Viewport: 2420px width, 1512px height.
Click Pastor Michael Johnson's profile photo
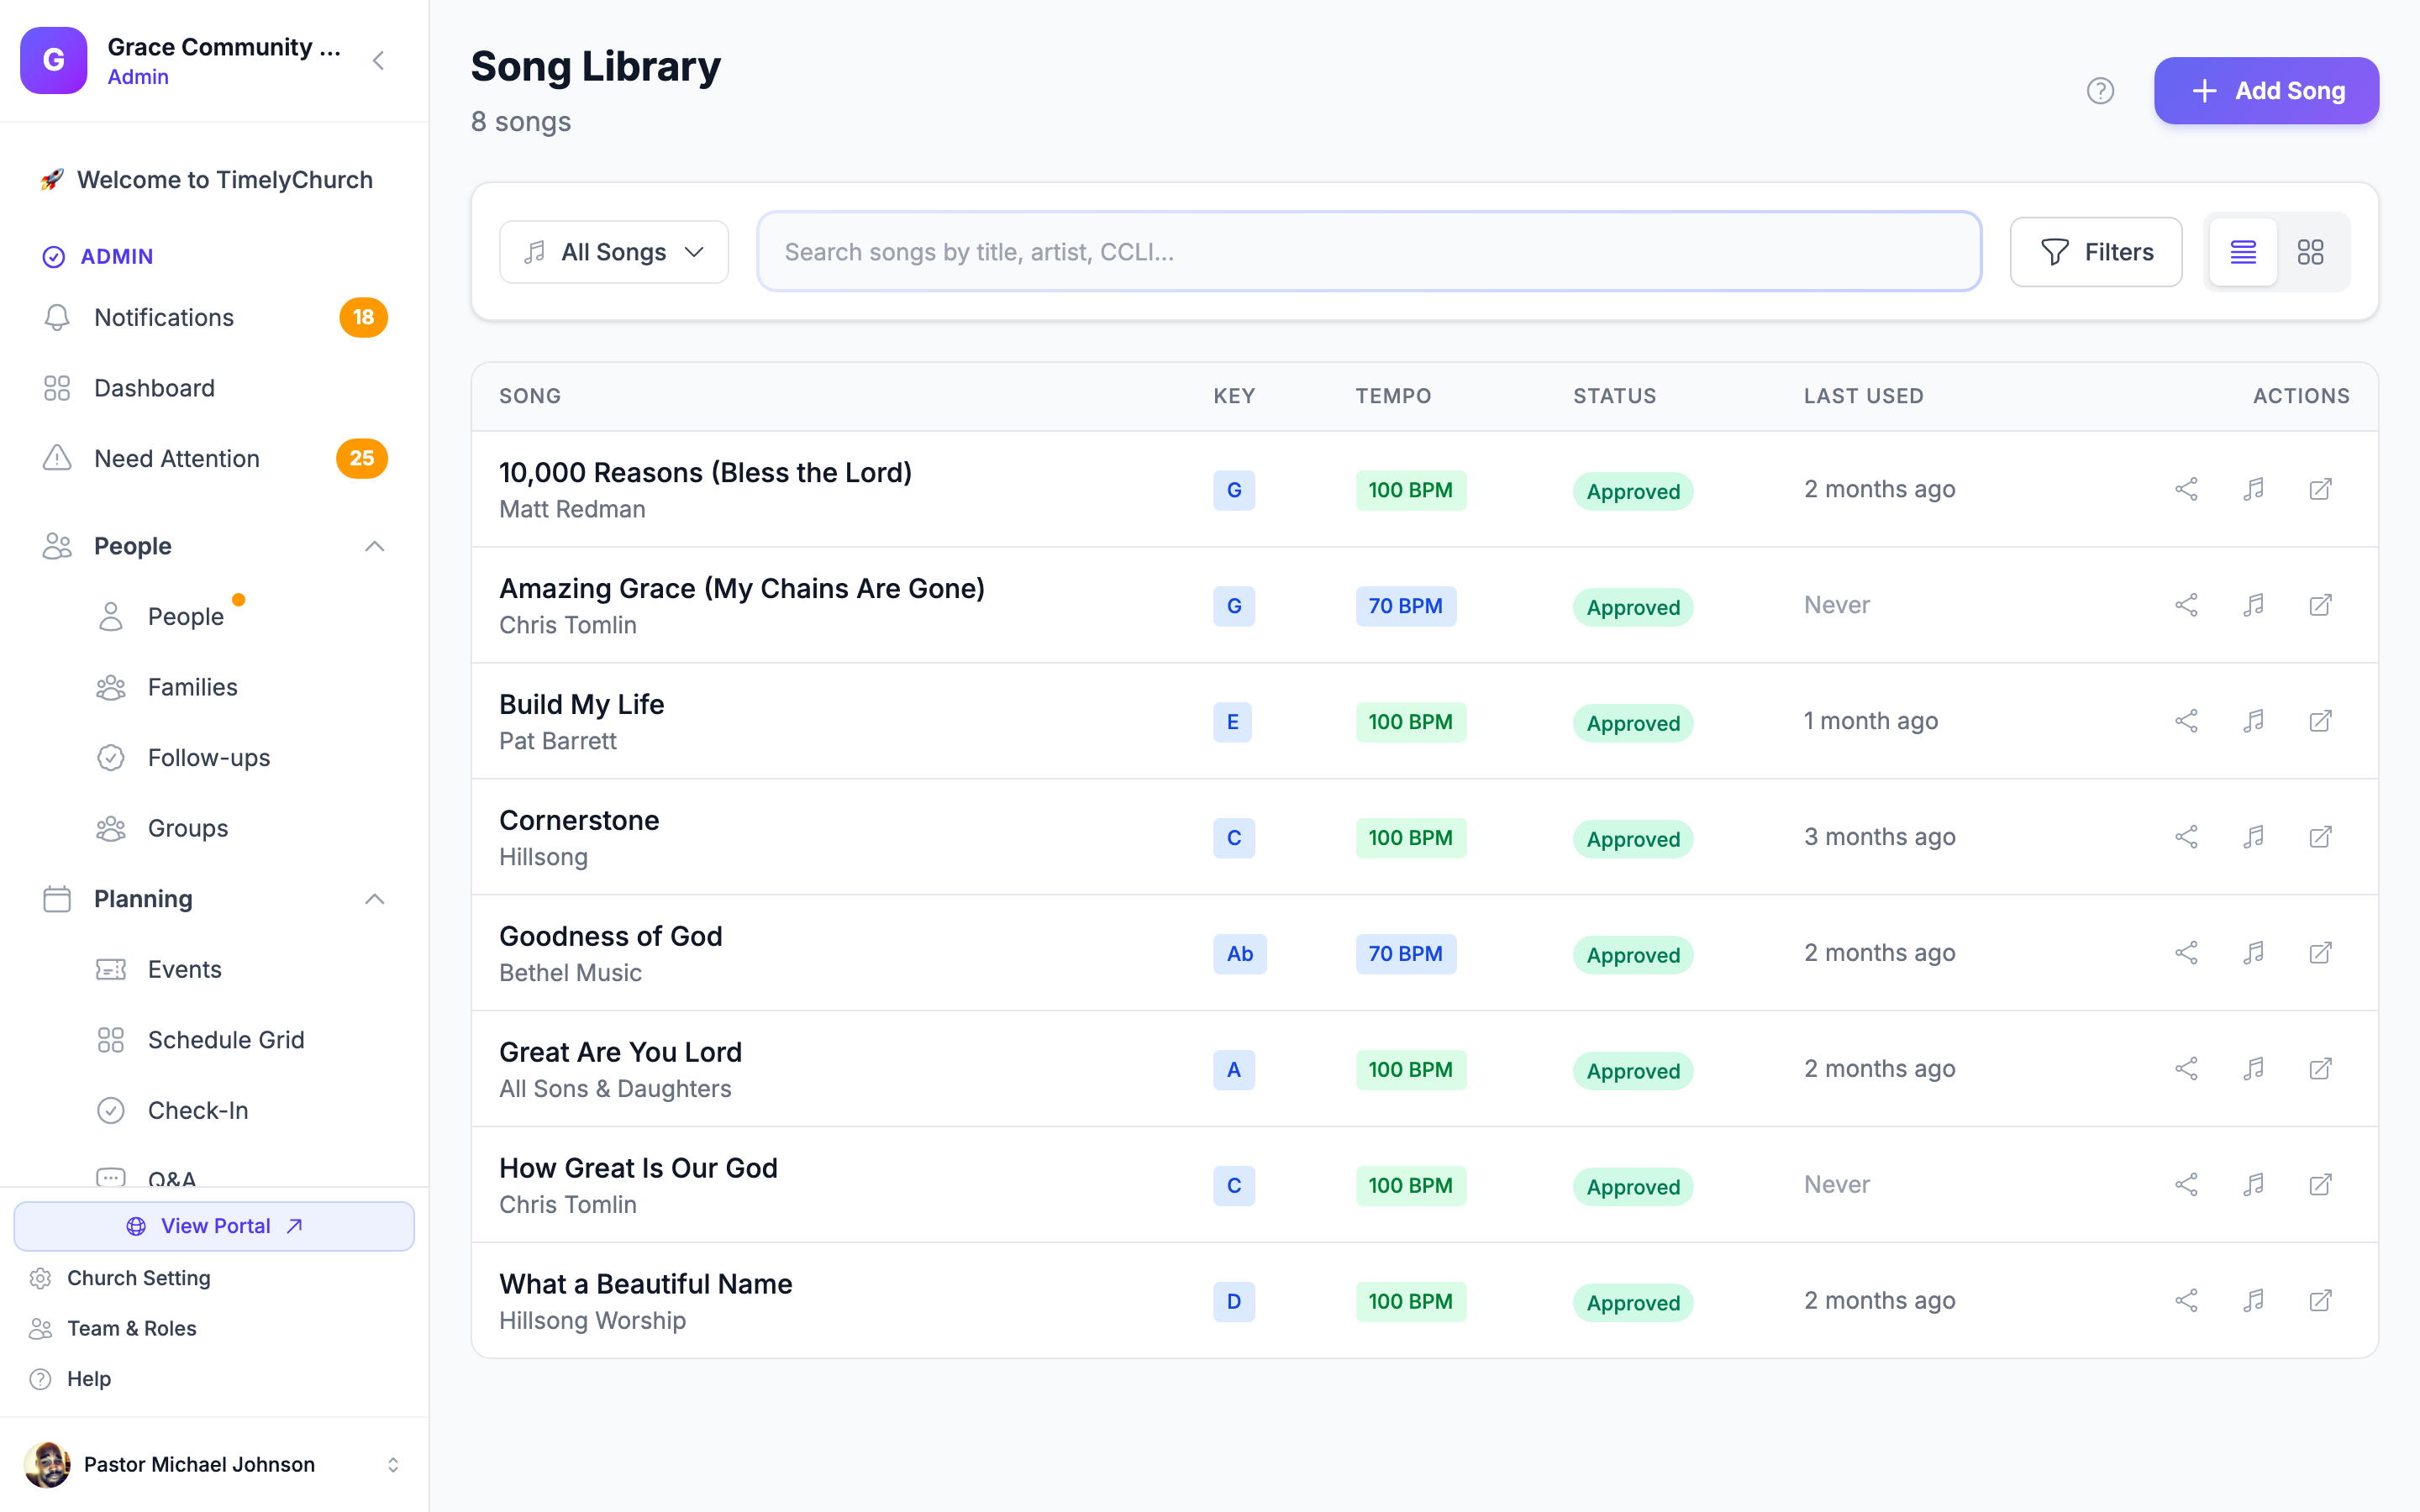pos(47,1464)
